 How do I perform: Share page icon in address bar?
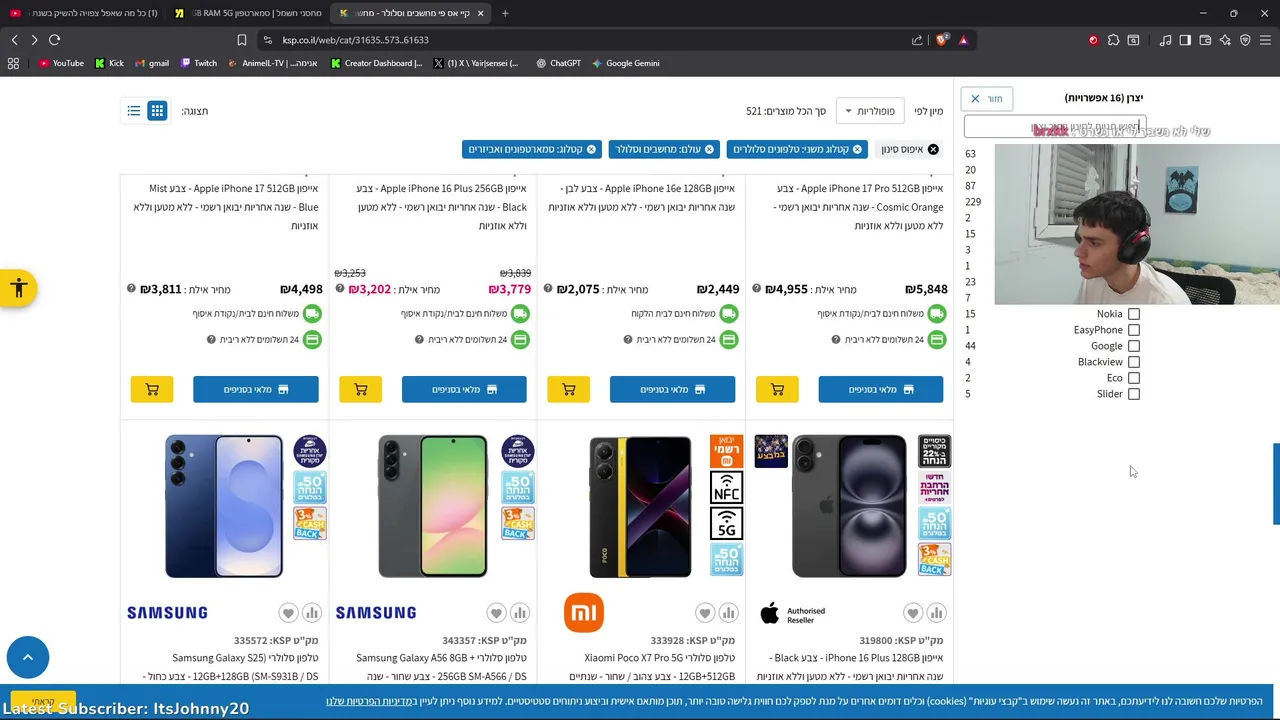[x=917, y=40]
